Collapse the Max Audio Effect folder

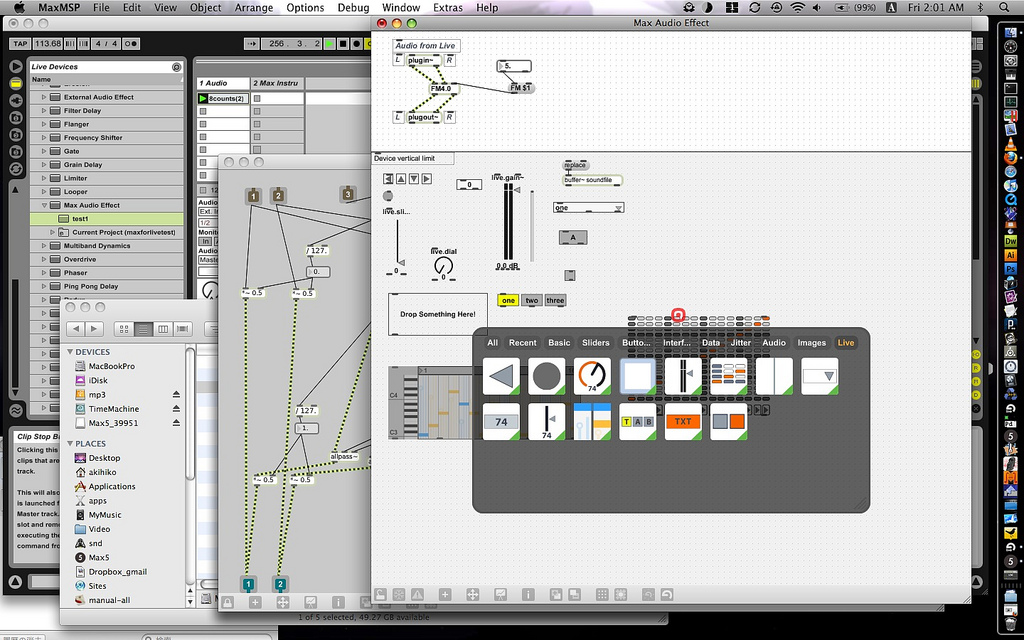pyautogui.click(x=45, y=205)
